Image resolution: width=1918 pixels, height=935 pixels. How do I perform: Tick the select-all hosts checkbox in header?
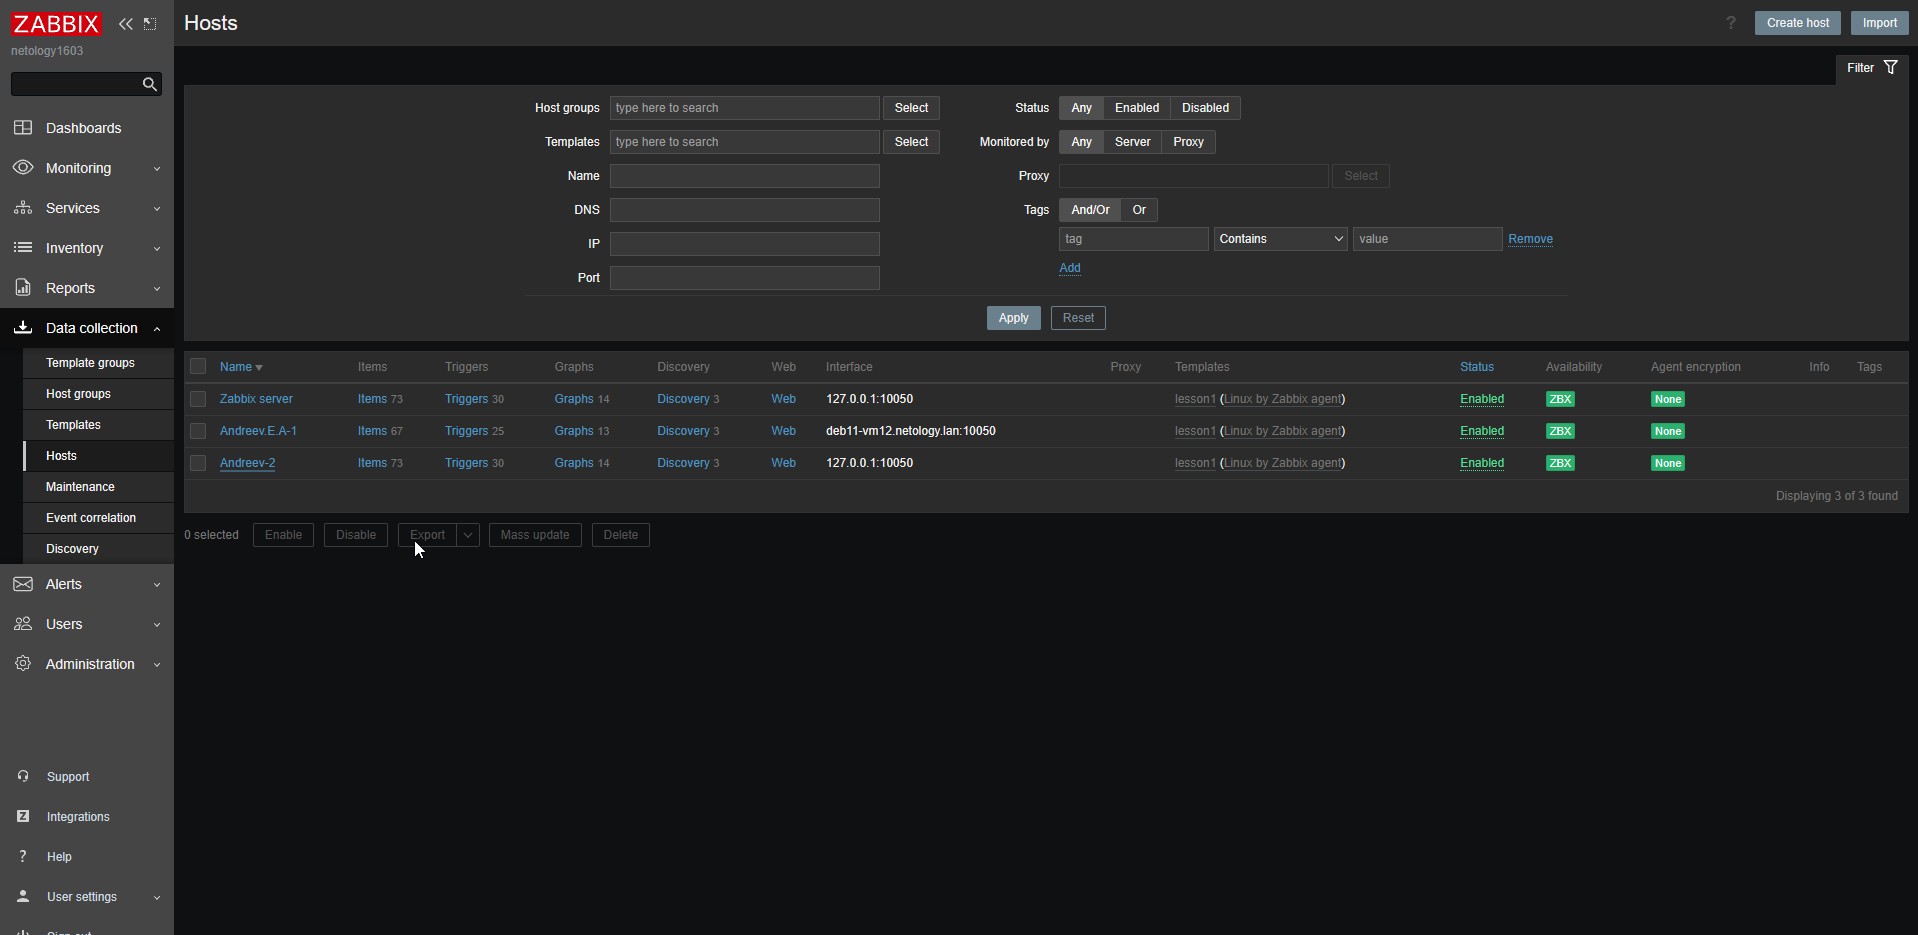click(198, 367)
